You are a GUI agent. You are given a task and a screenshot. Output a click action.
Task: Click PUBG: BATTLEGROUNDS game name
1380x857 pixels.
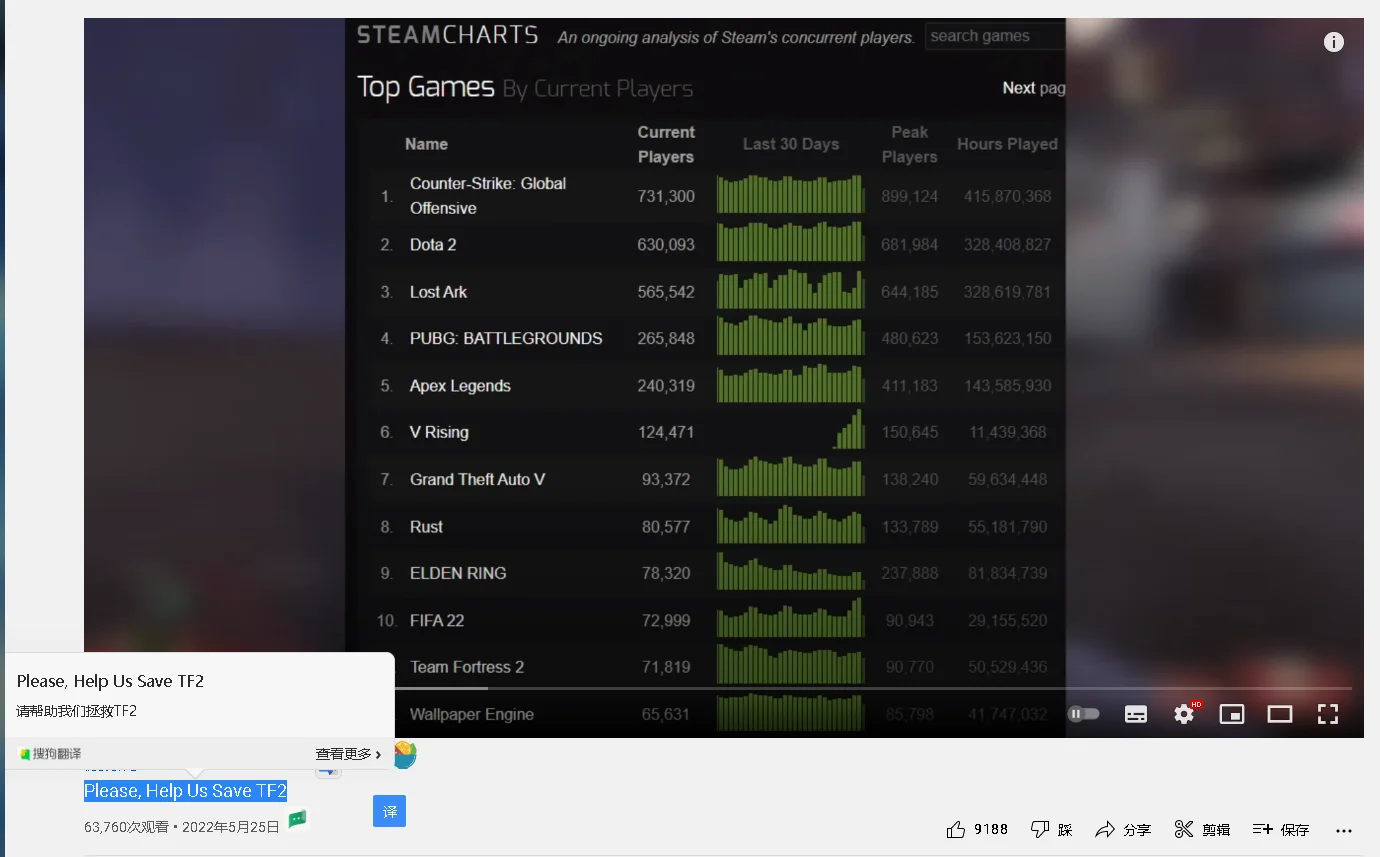506,338
